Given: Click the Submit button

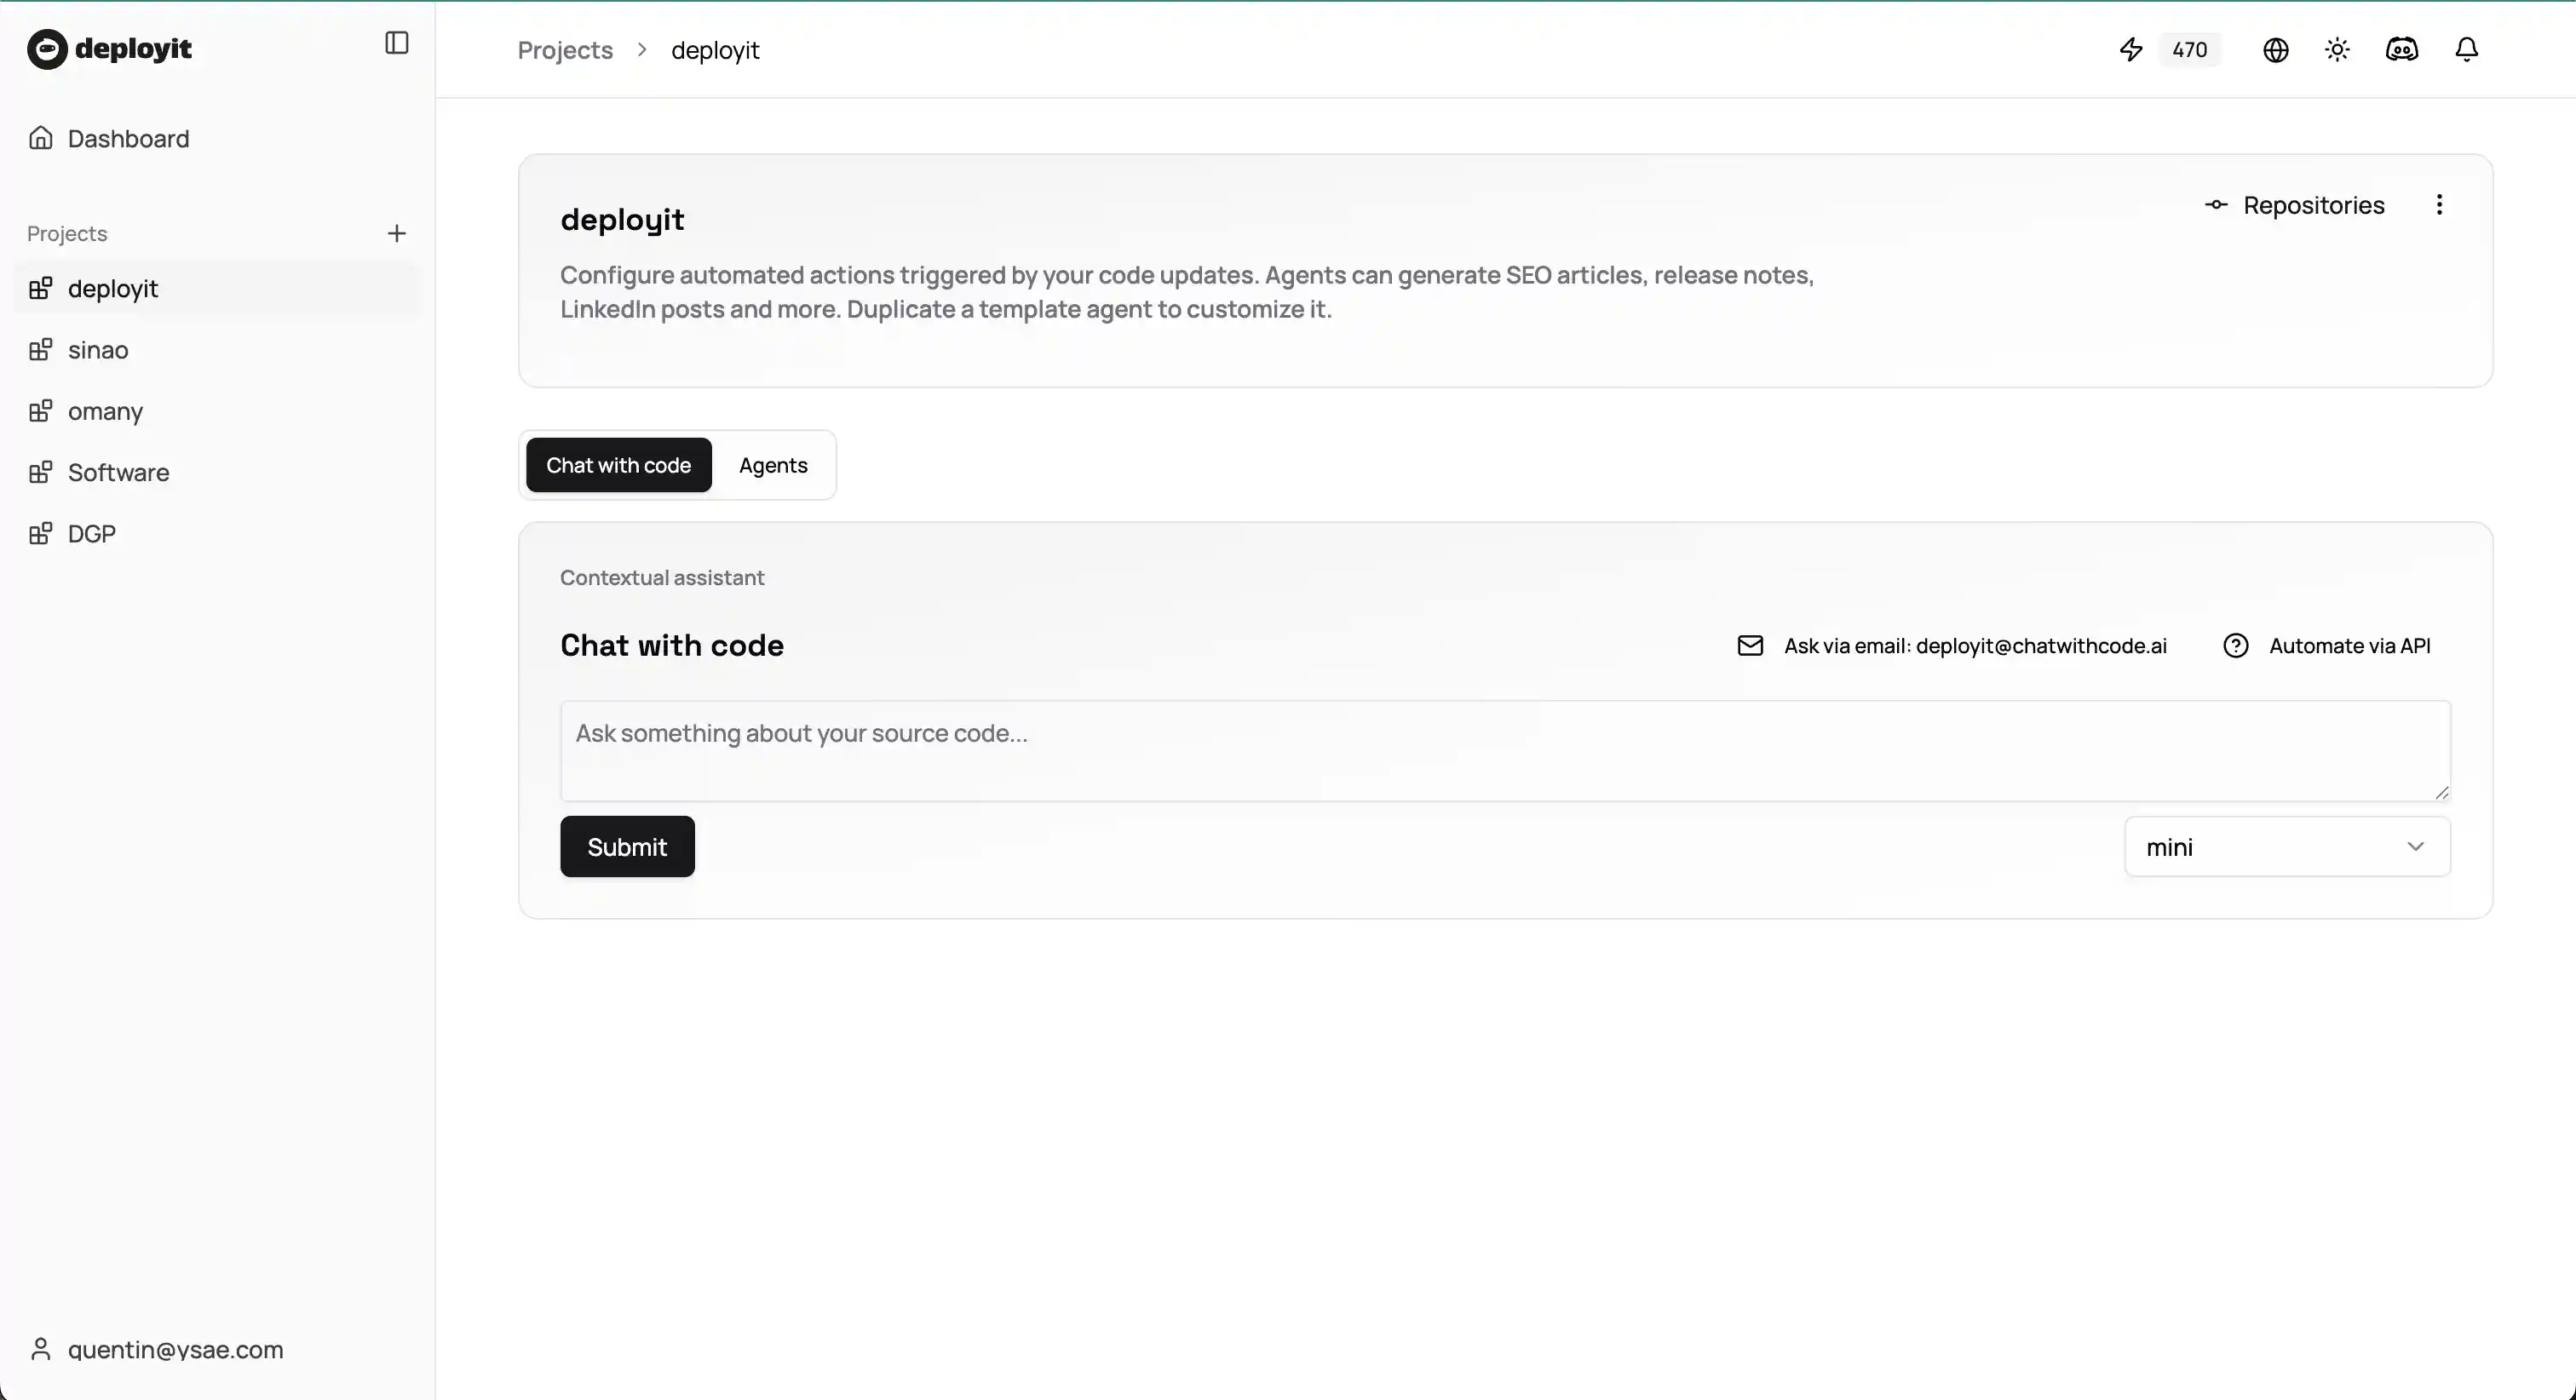Looking at the screenshot, I should point(626,846).
